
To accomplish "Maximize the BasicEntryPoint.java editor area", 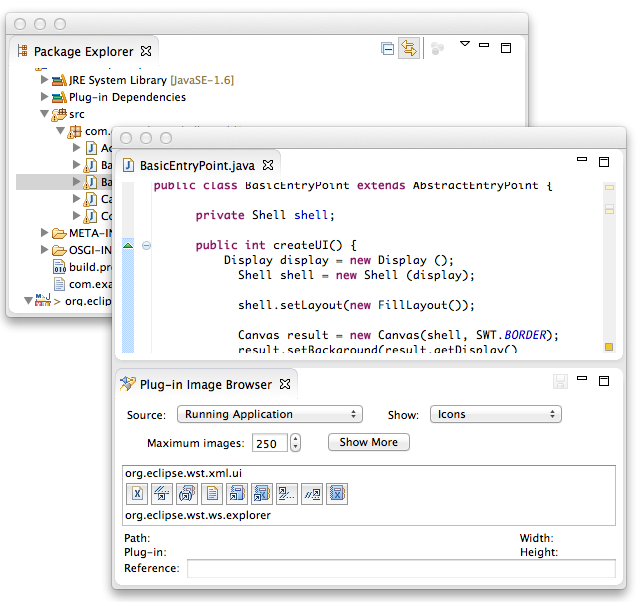I will click(604, 162).
